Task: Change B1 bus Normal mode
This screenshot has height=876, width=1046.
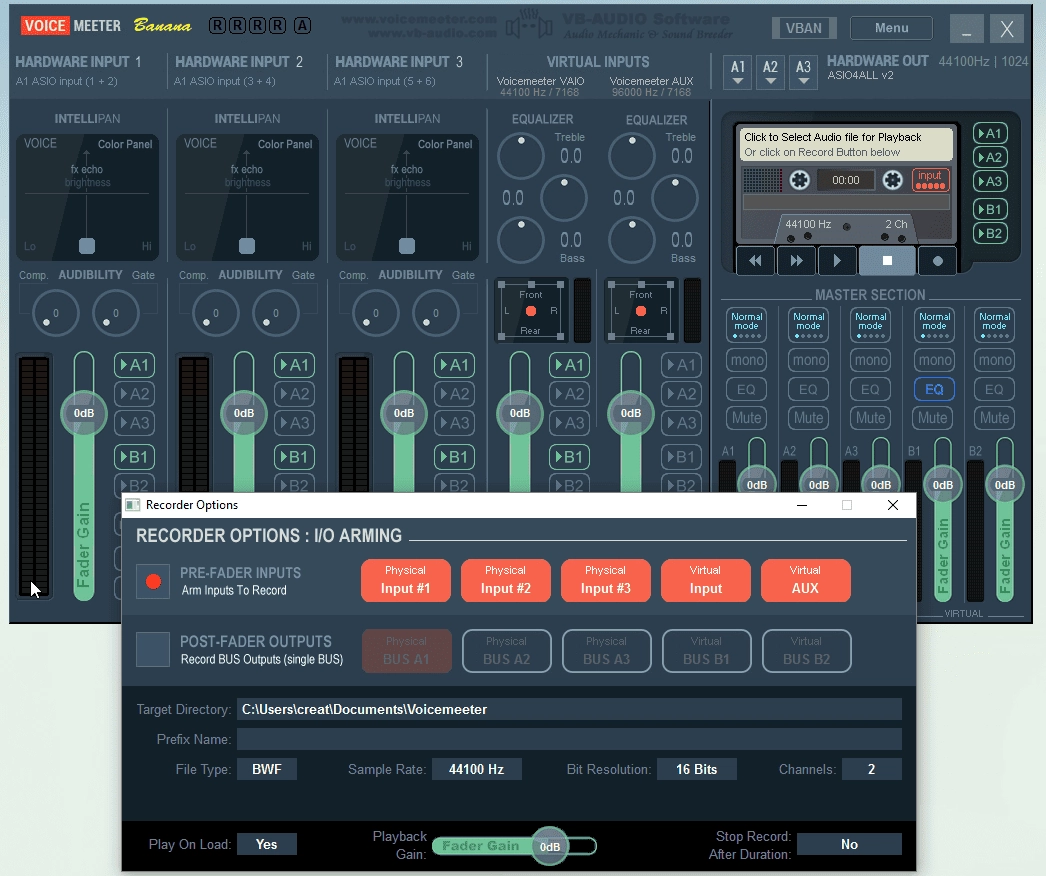Action: pos(935,325)
